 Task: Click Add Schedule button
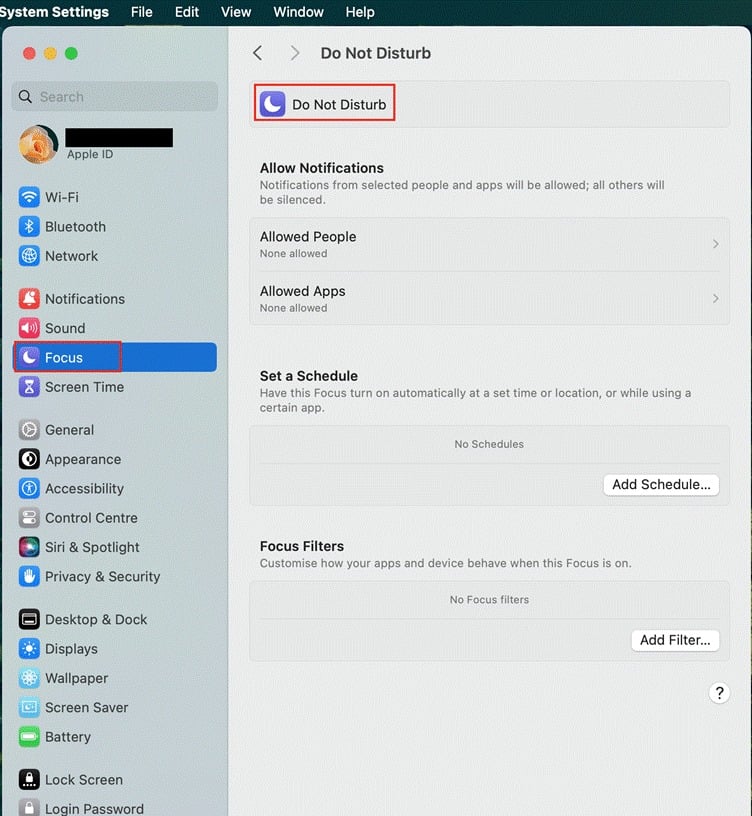pos(661,484)
